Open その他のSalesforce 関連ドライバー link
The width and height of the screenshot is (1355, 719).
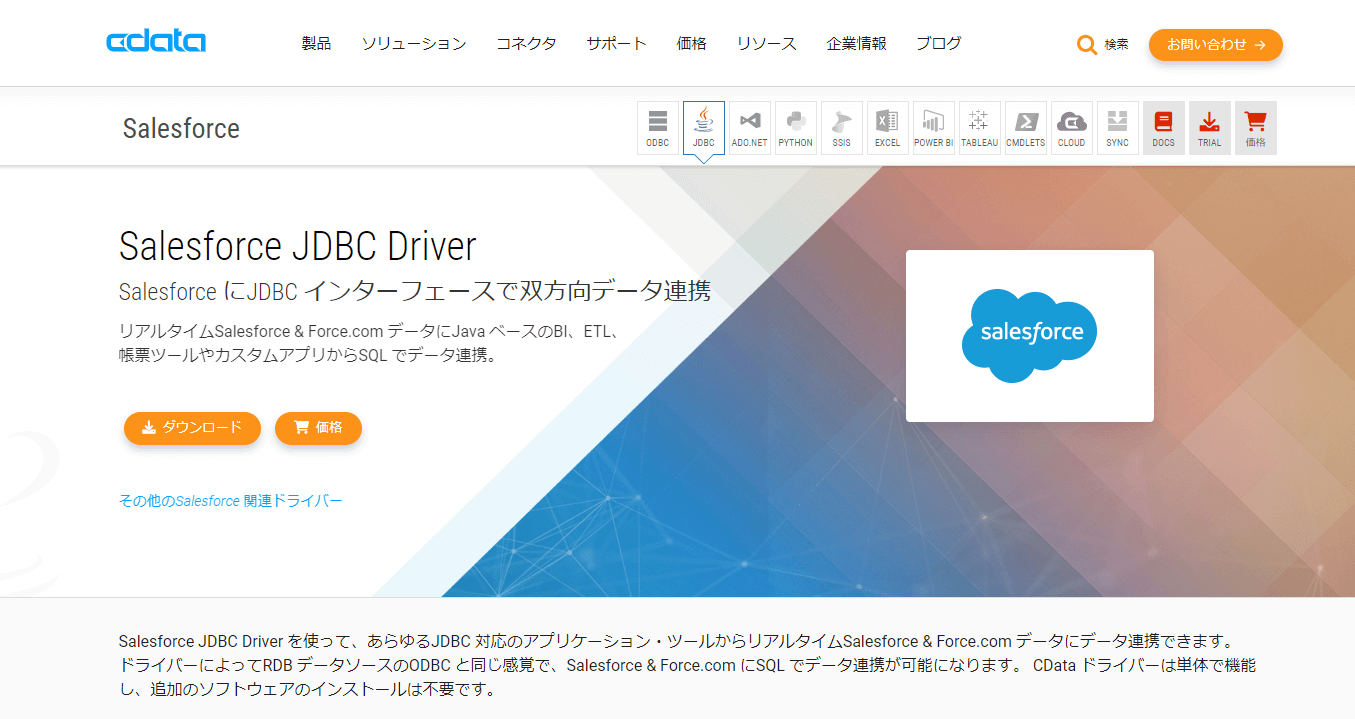[x=230, y=501]
